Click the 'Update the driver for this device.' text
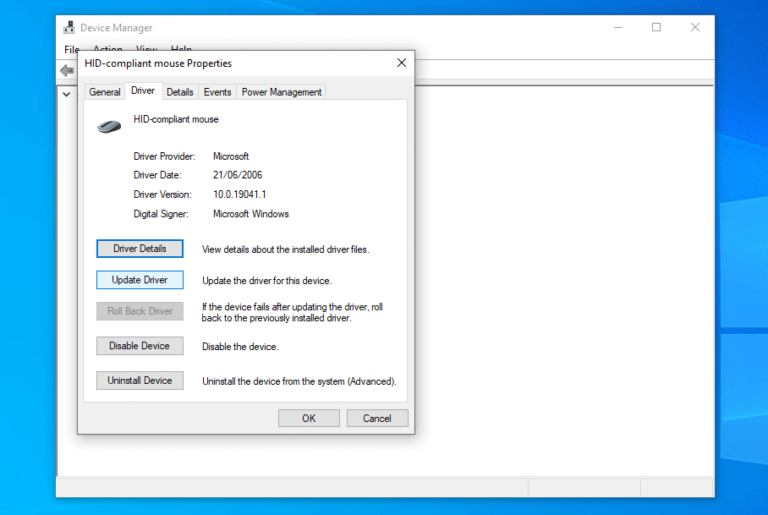Screen dimensions: 768x515 [x=267, y=281]
